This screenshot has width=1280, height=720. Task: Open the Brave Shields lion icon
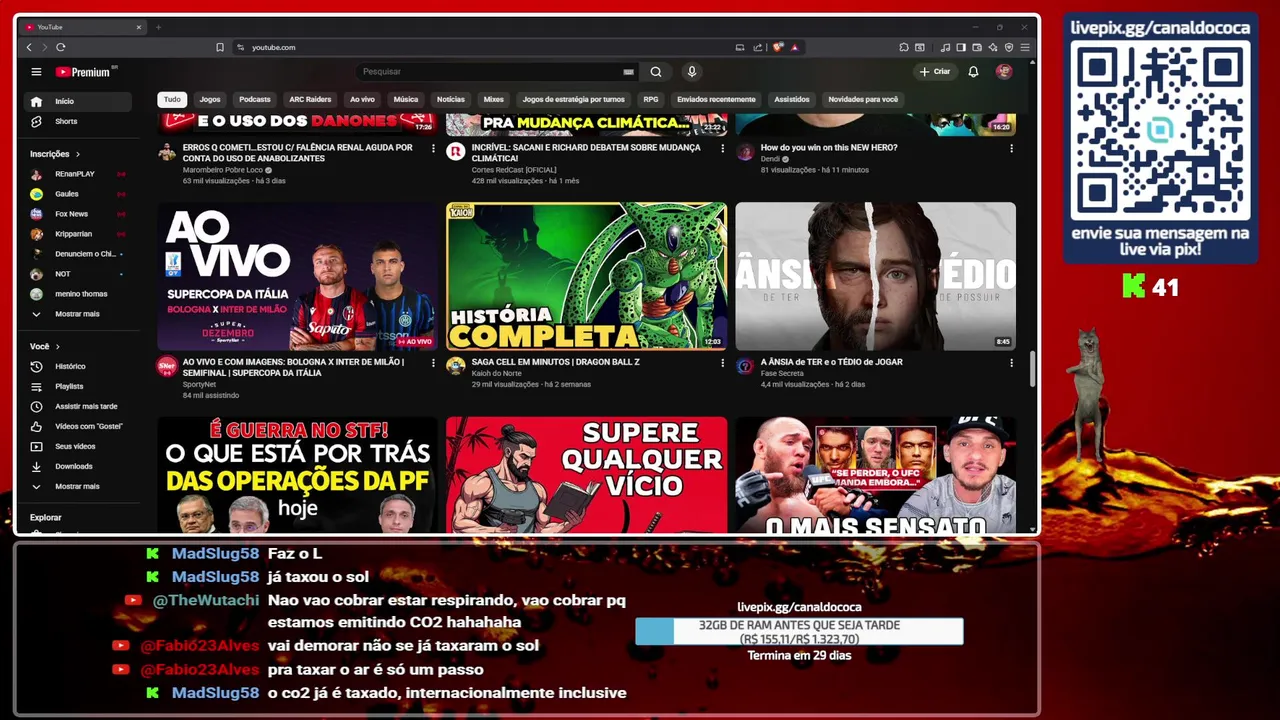tap(778, 47)
